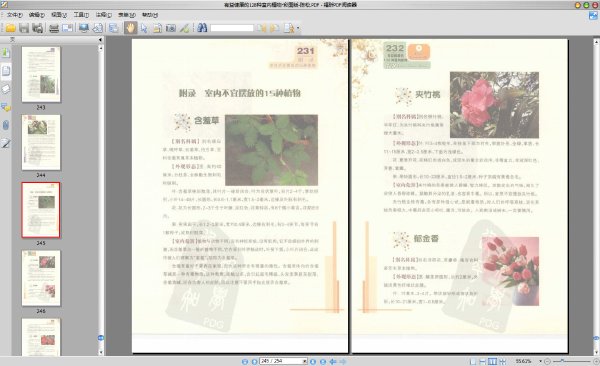This screenshot has height=366, width=600.
Task: Select the Hand tool
Action: (130, 28)
